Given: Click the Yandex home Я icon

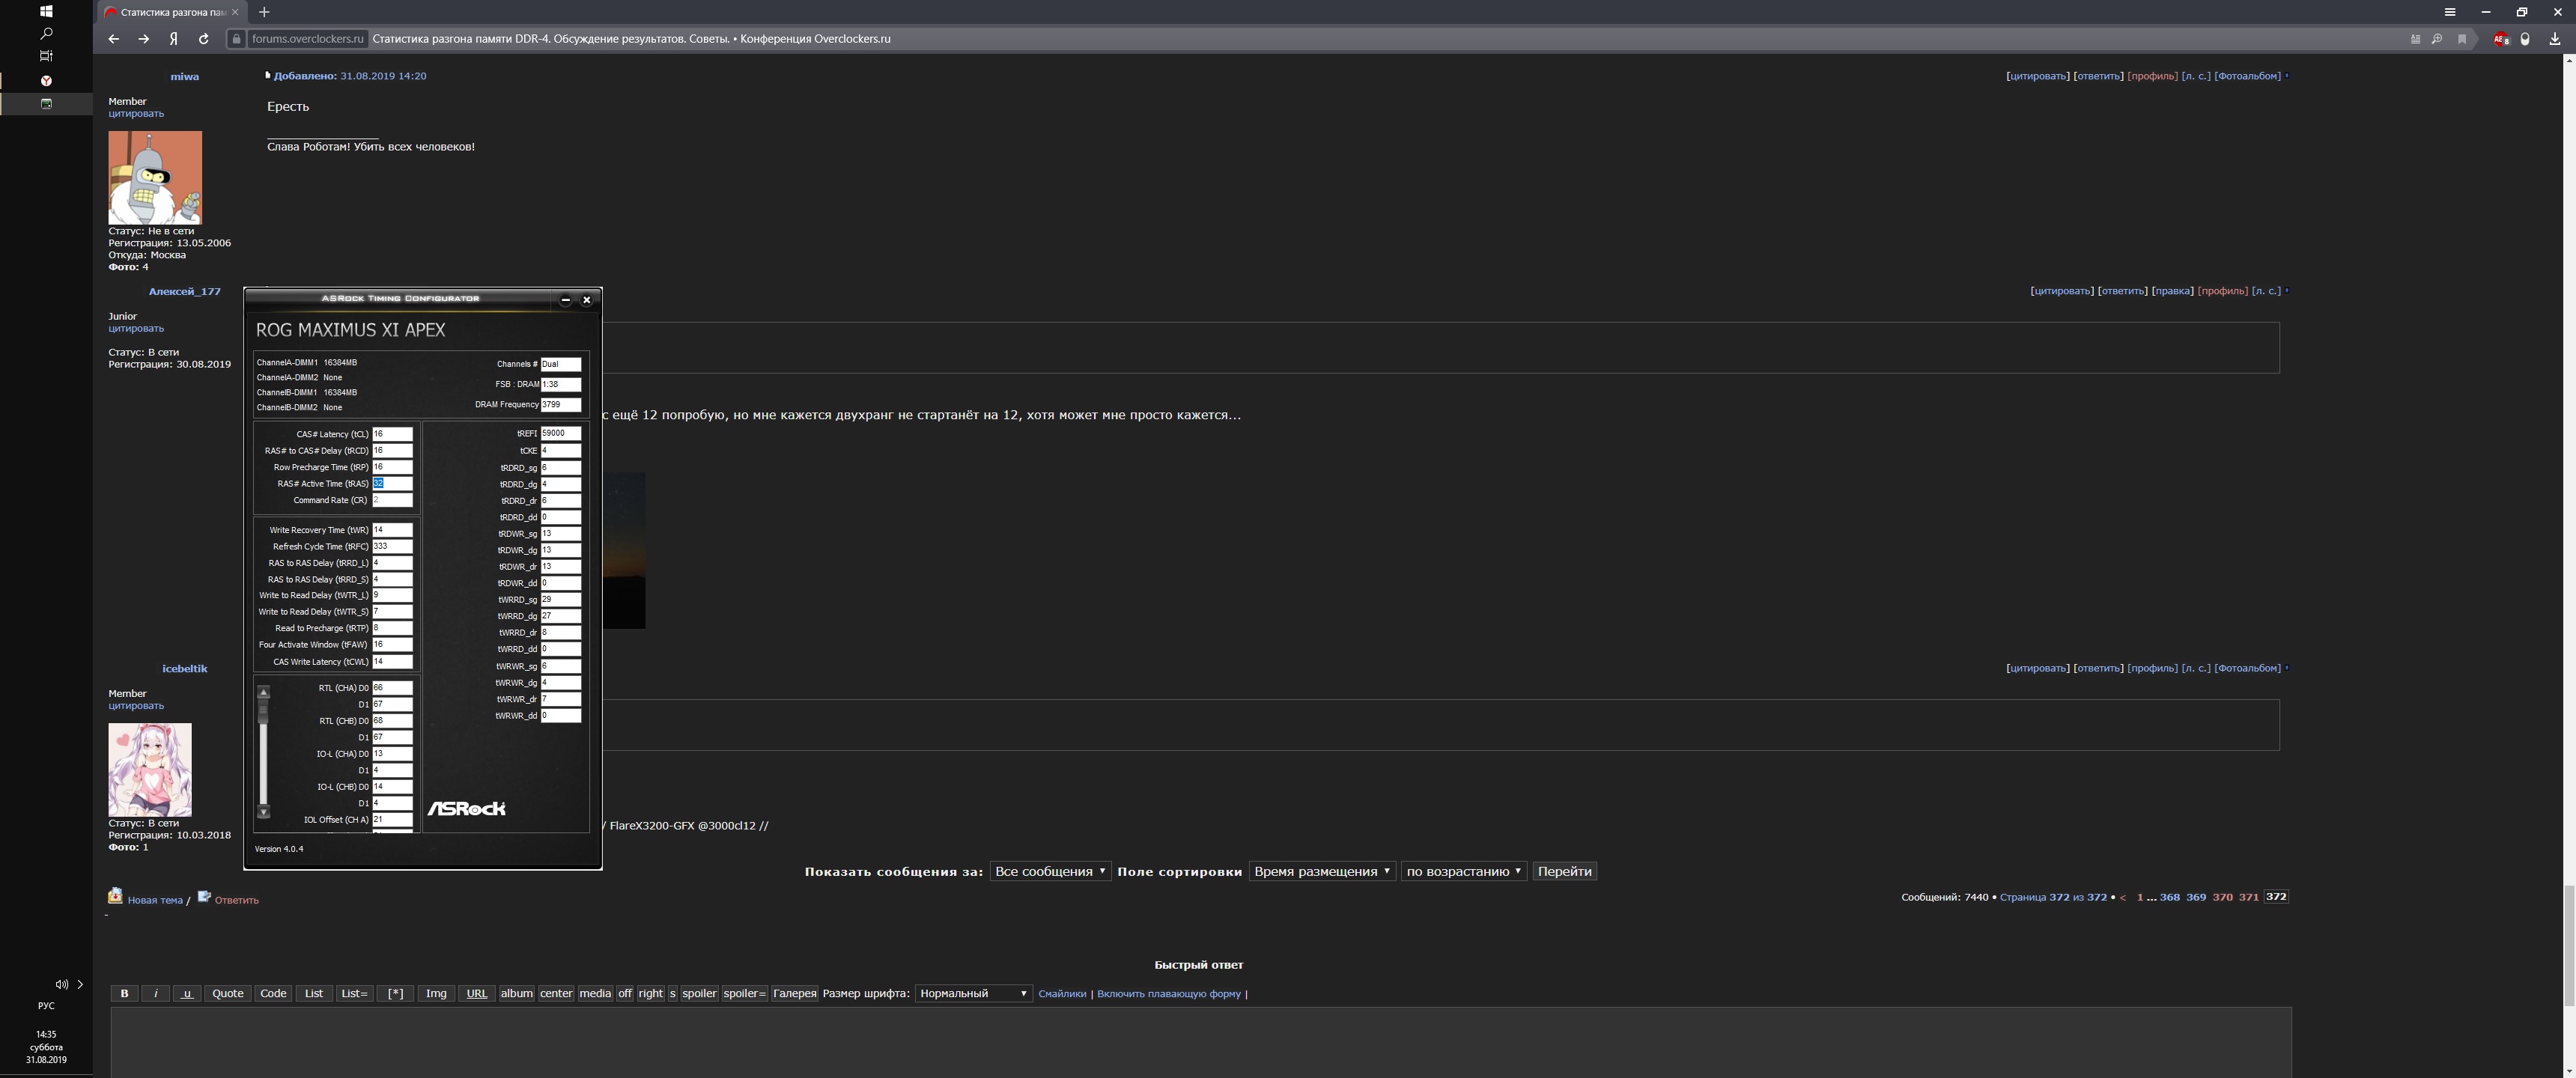Looking at the screenshot, I should (174, 39).
